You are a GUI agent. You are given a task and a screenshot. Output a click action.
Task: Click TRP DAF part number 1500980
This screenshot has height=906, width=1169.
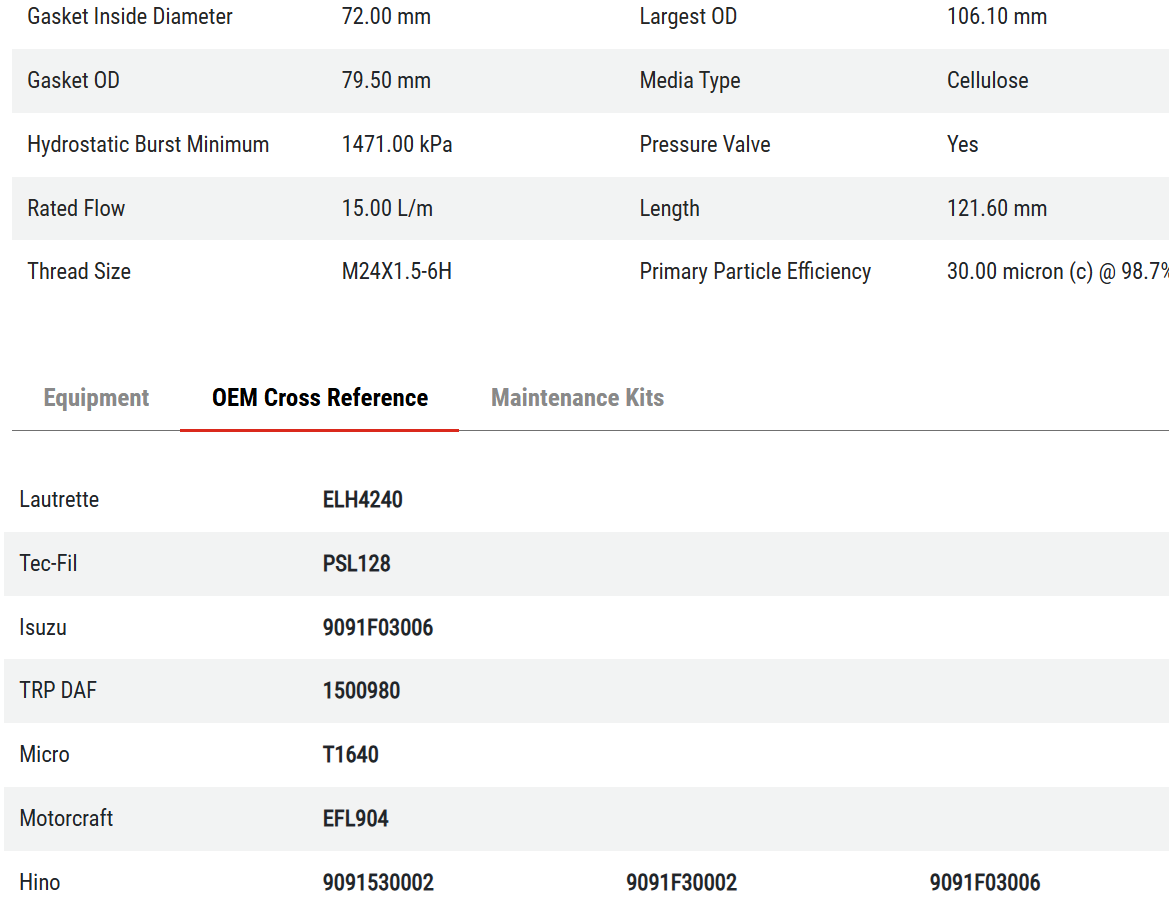point(361,690)
